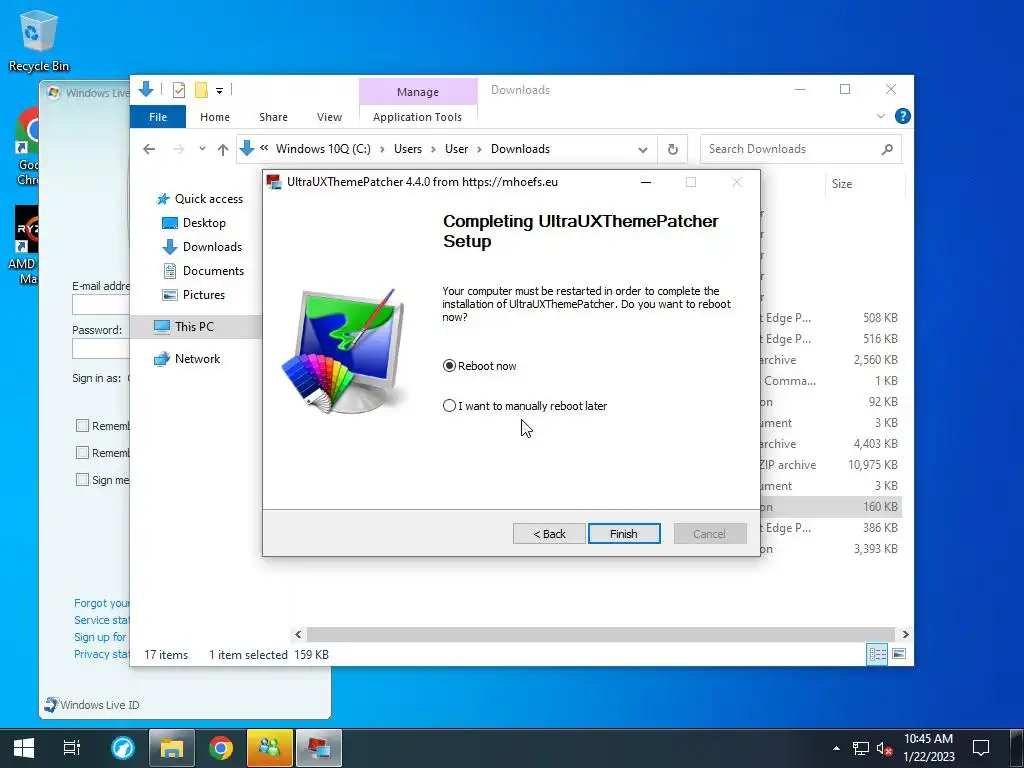The height and width of the screenshot is (768, 1024).
Task: Expand the address bar history dropdown
Action: (643, 150)
